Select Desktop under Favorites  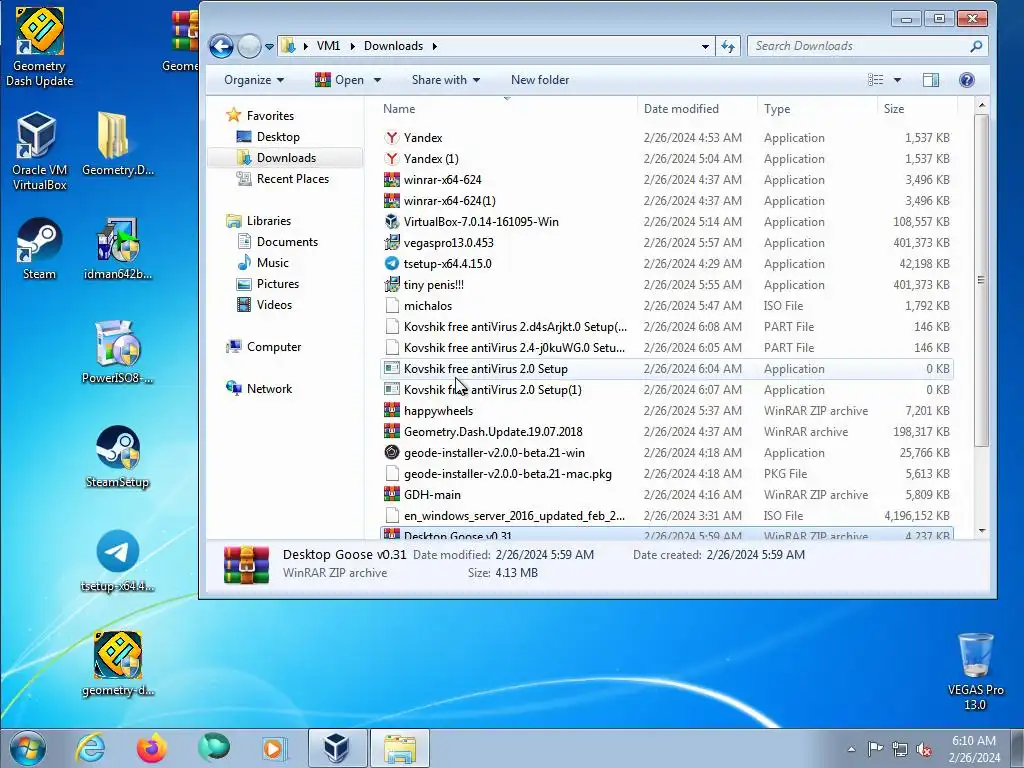[278, 136]
